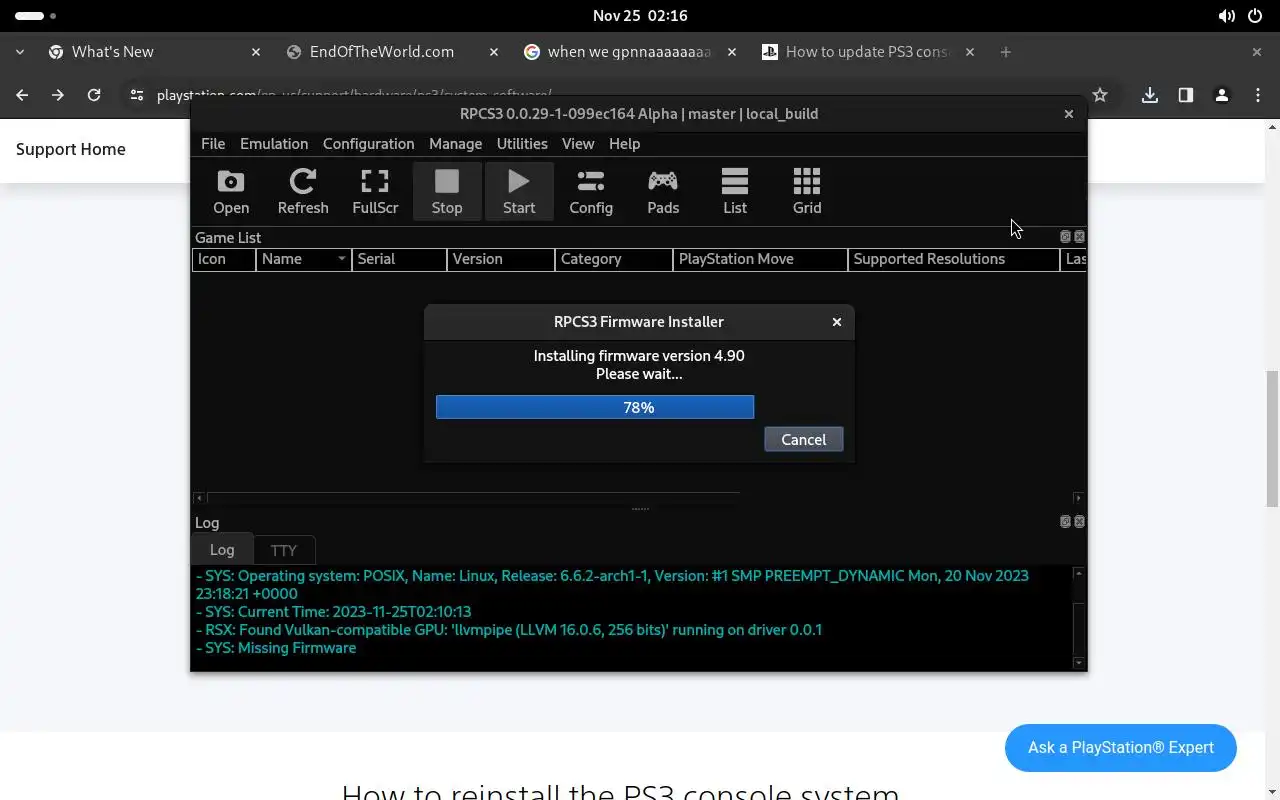Cancel the firmware installation
This screenshot has width=1280, height=800.
(x=804, y=440)
